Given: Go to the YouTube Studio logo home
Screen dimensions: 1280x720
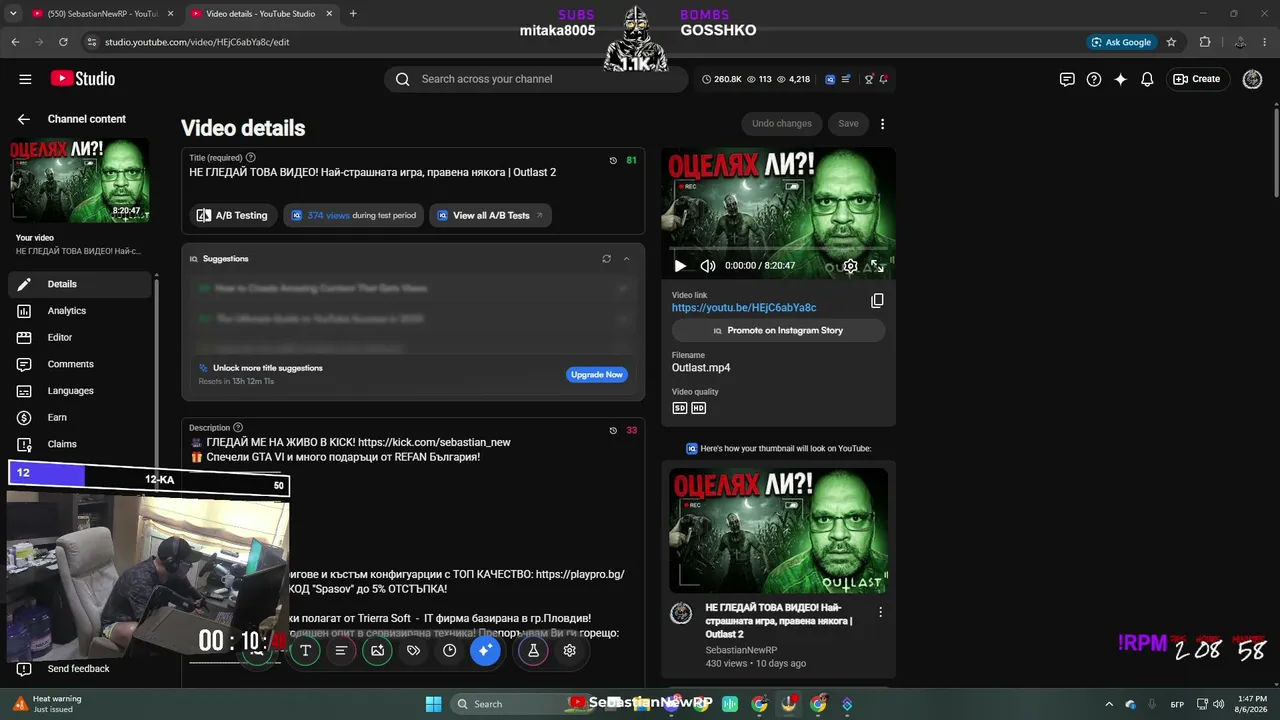Looking at the screenshot, I should tap(83, 79).
